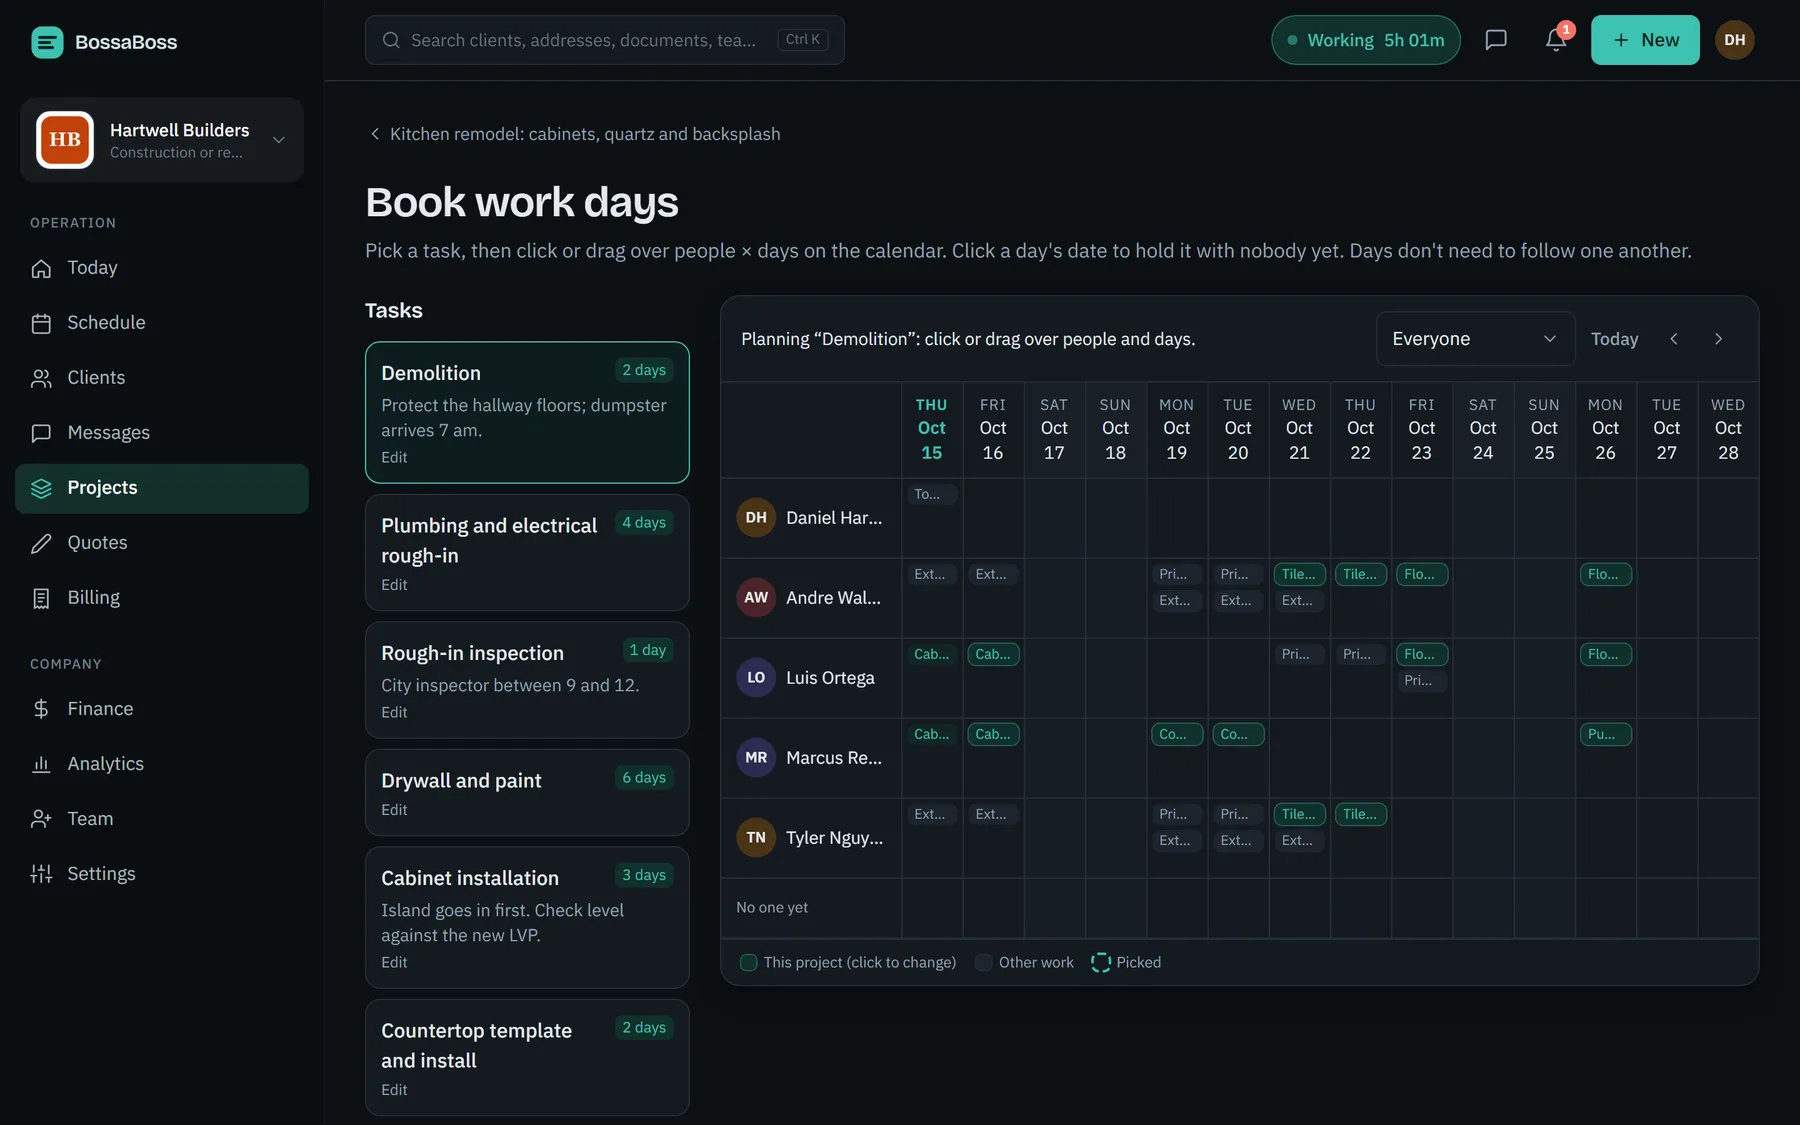Click the Marcus Re... MR avatar
1800x1125 pixels.
click(756, 758)
